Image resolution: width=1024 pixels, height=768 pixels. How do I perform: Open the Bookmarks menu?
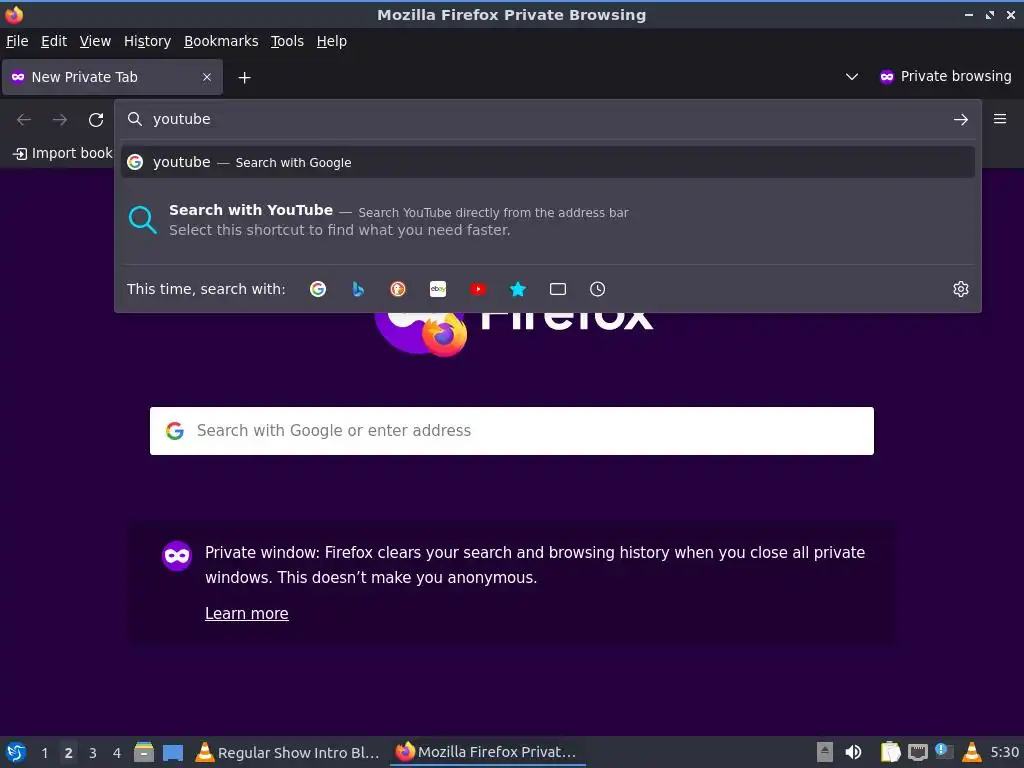[221, 41]
